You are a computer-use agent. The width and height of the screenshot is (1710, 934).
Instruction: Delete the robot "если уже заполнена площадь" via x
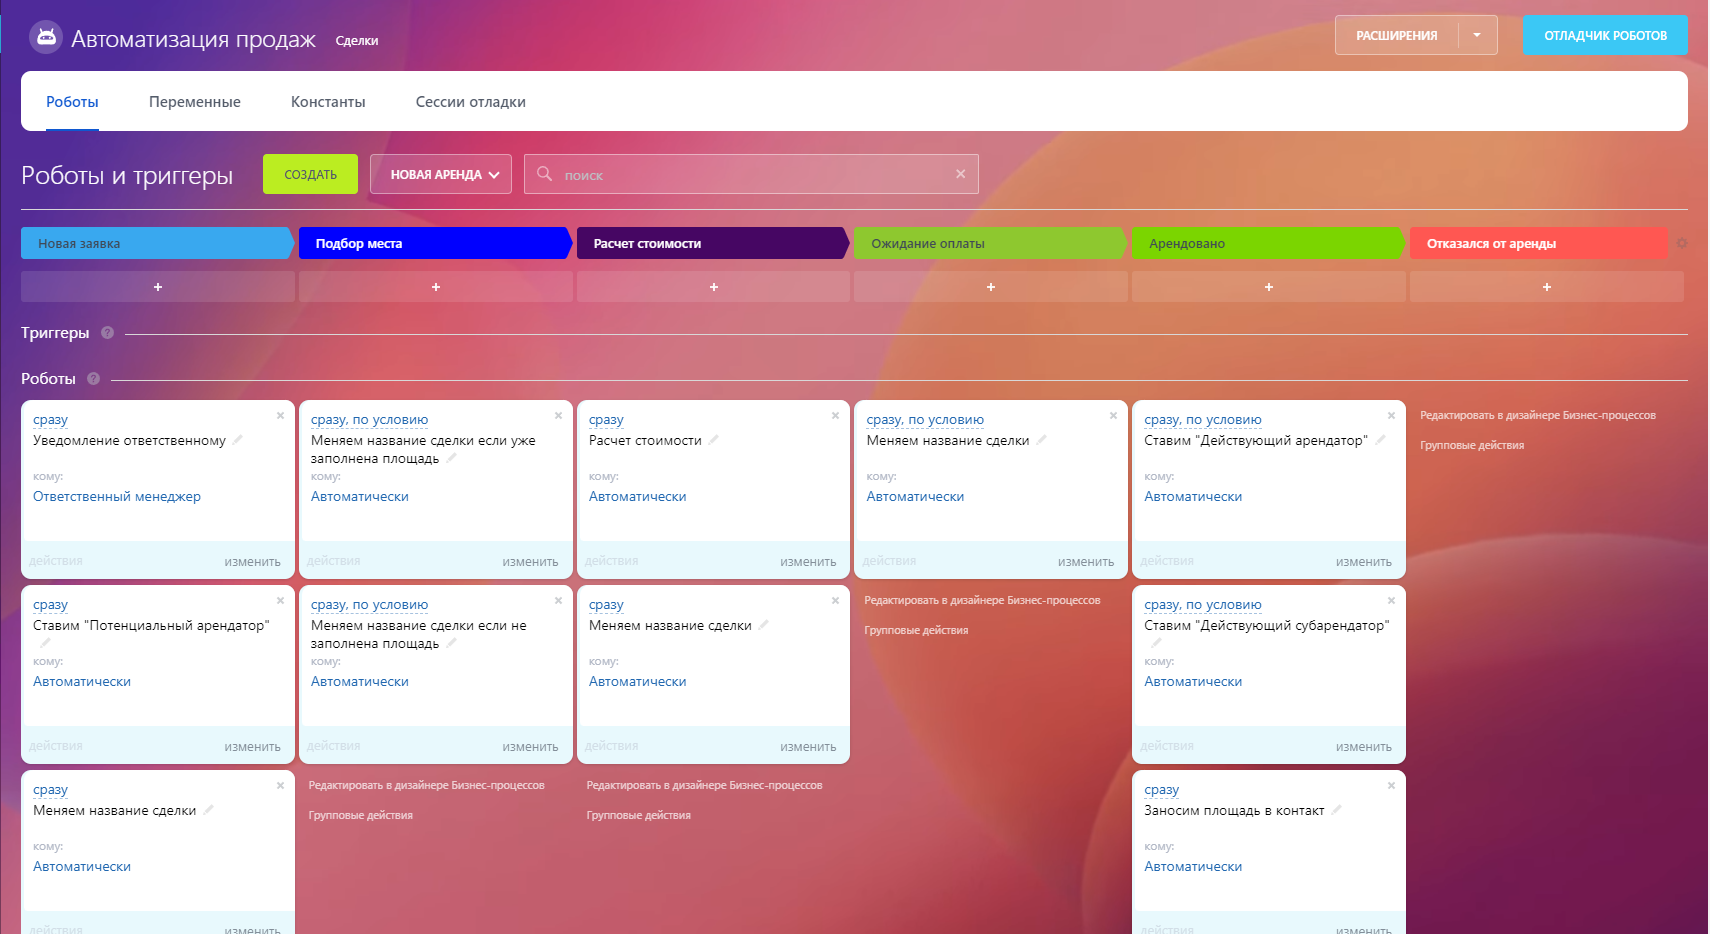coord(558,415)
